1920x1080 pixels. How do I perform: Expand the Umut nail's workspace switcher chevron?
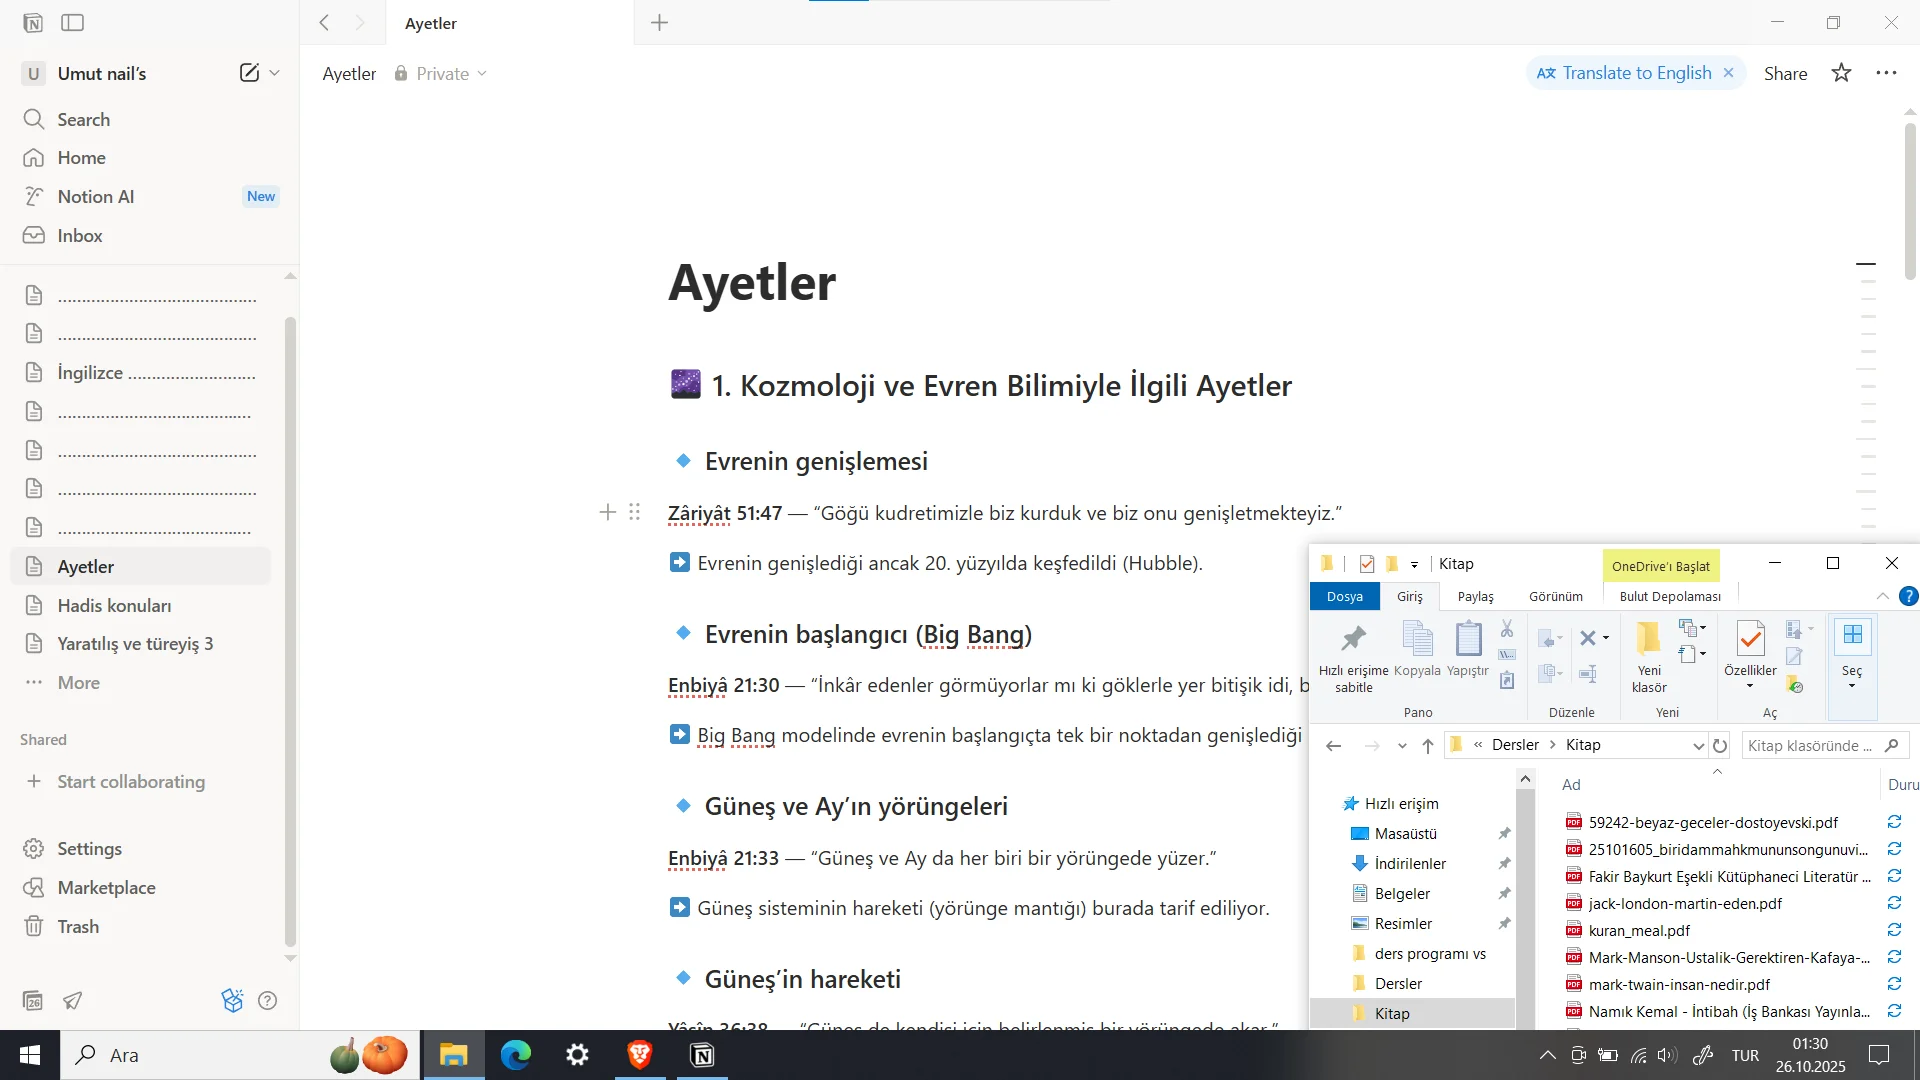[274, 73]
